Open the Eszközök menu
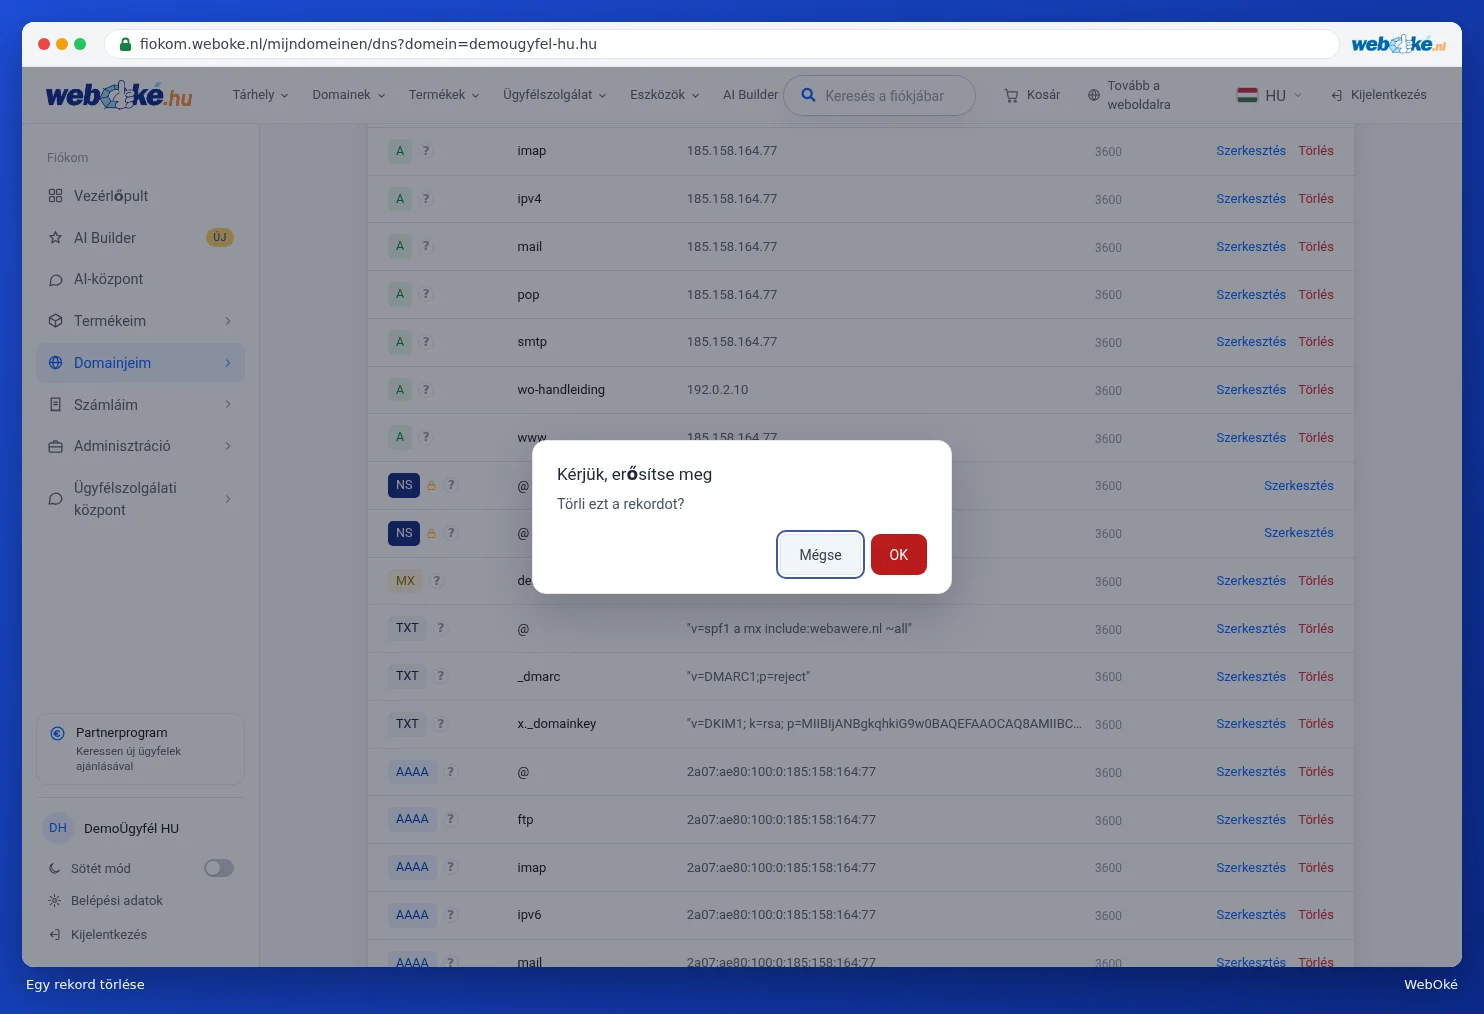 664,95
